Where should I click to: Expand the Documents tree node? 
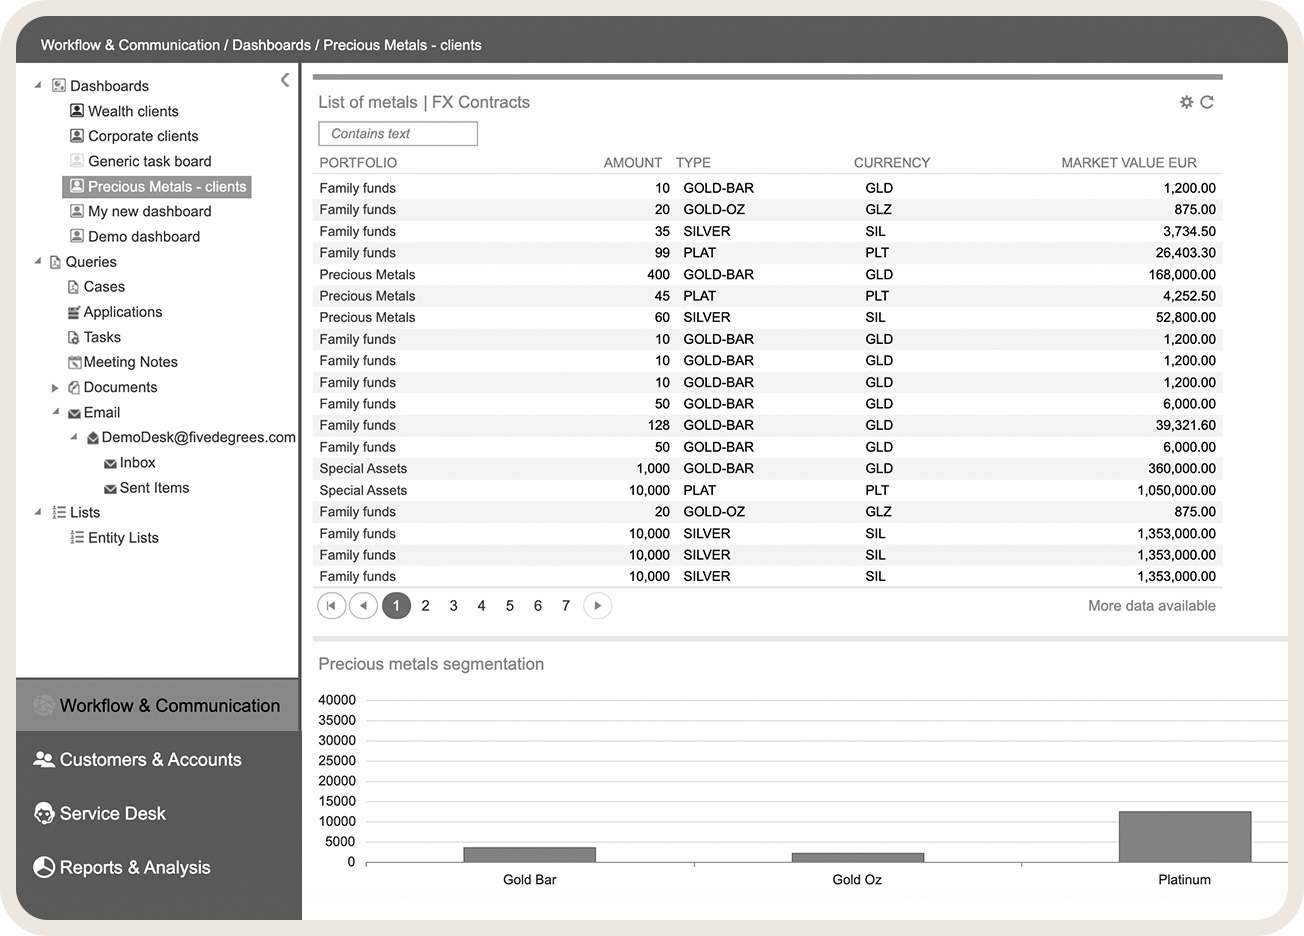coord(55,388)
